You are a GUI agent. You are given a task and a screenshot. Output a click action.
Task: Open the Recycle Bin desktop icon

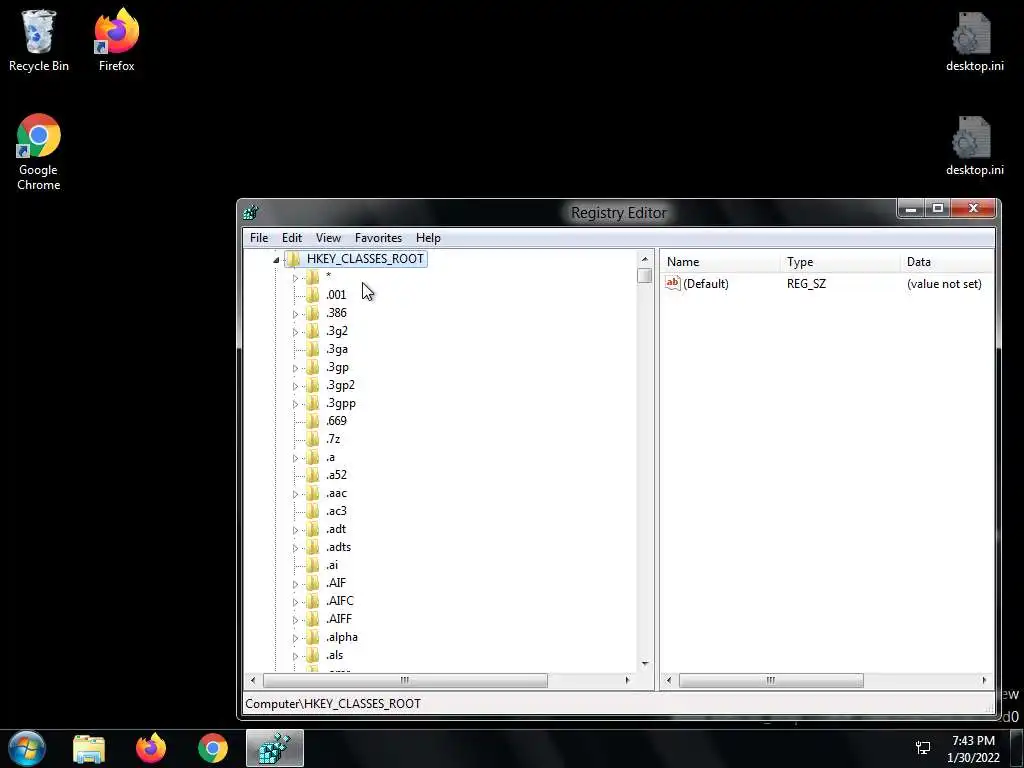click(38, 39)
